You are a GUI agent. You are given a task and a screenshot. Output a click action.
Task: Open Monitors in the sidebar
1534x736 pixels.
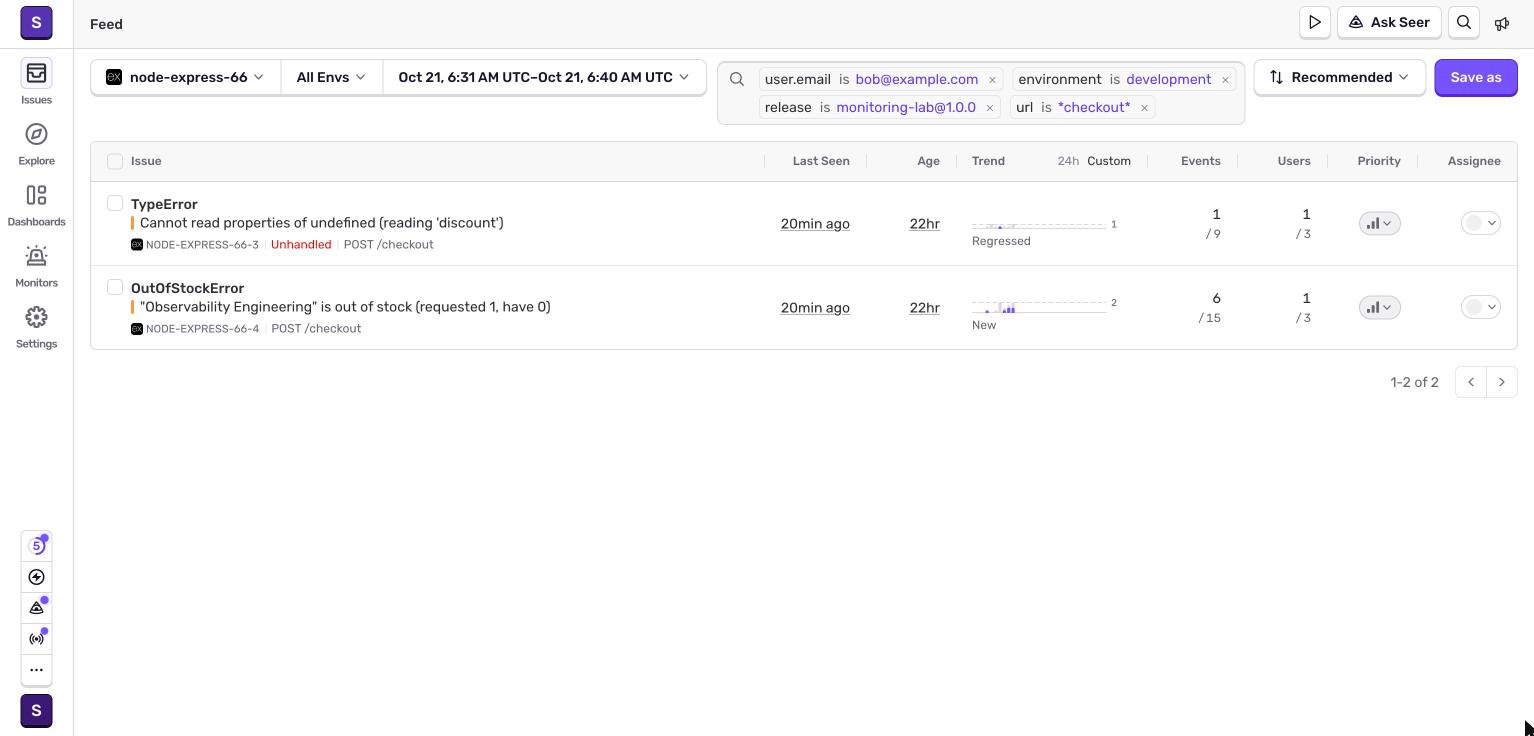[x=36, y=265]
